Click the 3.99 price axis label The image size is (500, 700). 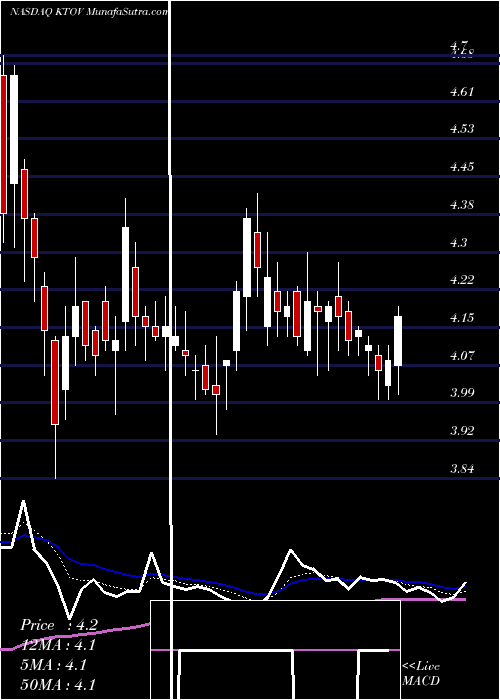click(462, 393)
